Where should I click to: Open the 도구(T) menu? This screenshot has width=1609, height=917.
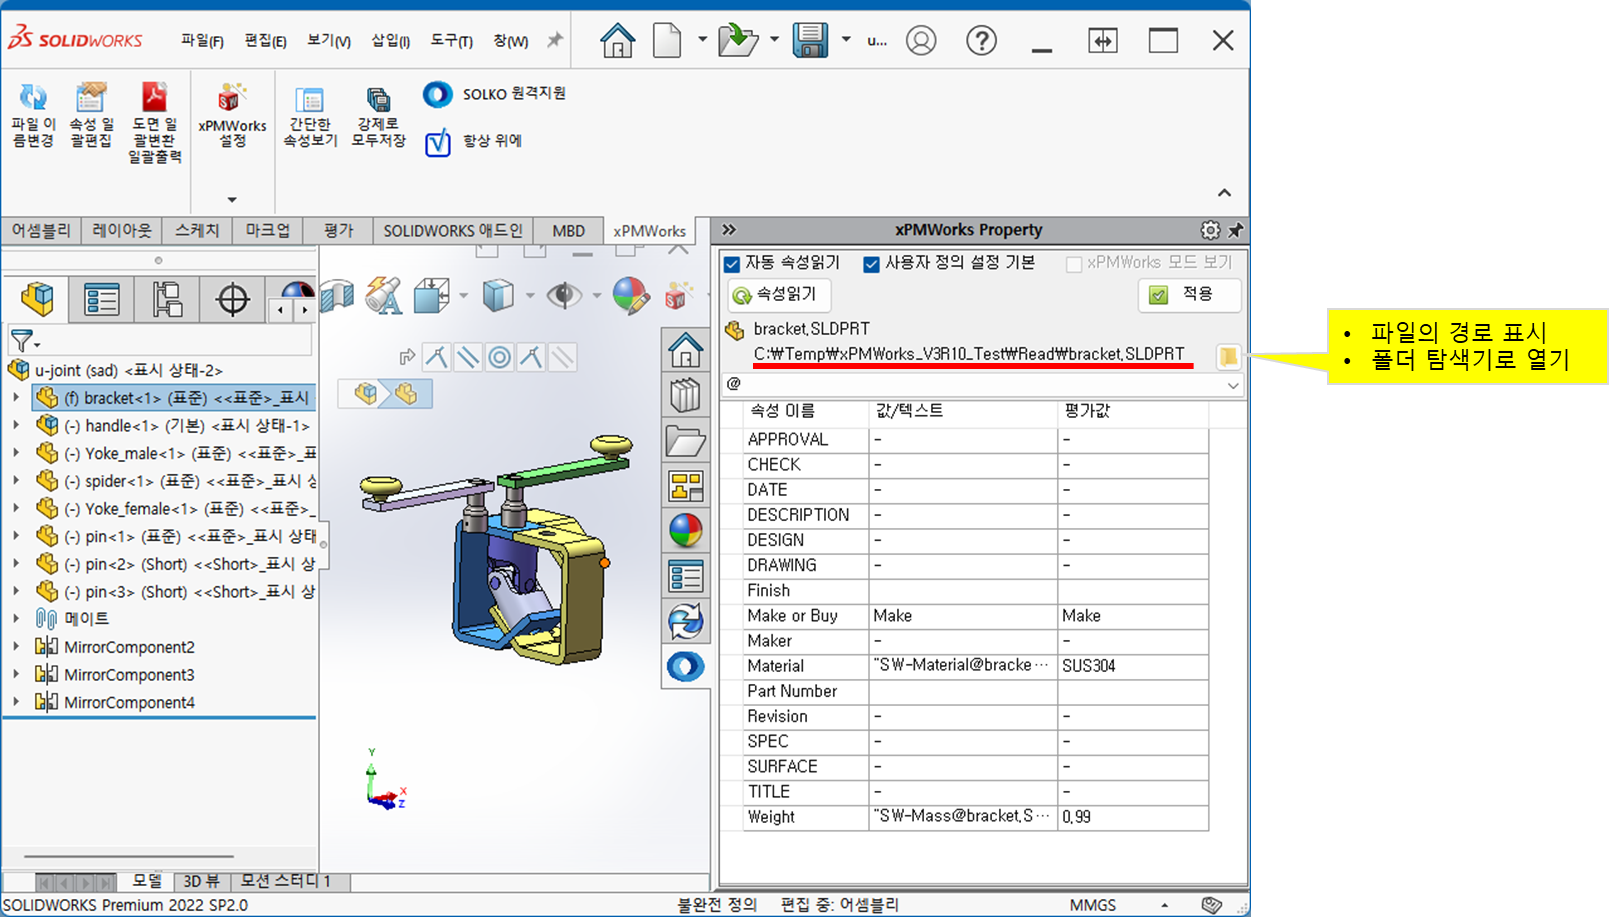[x=451, y=41]
